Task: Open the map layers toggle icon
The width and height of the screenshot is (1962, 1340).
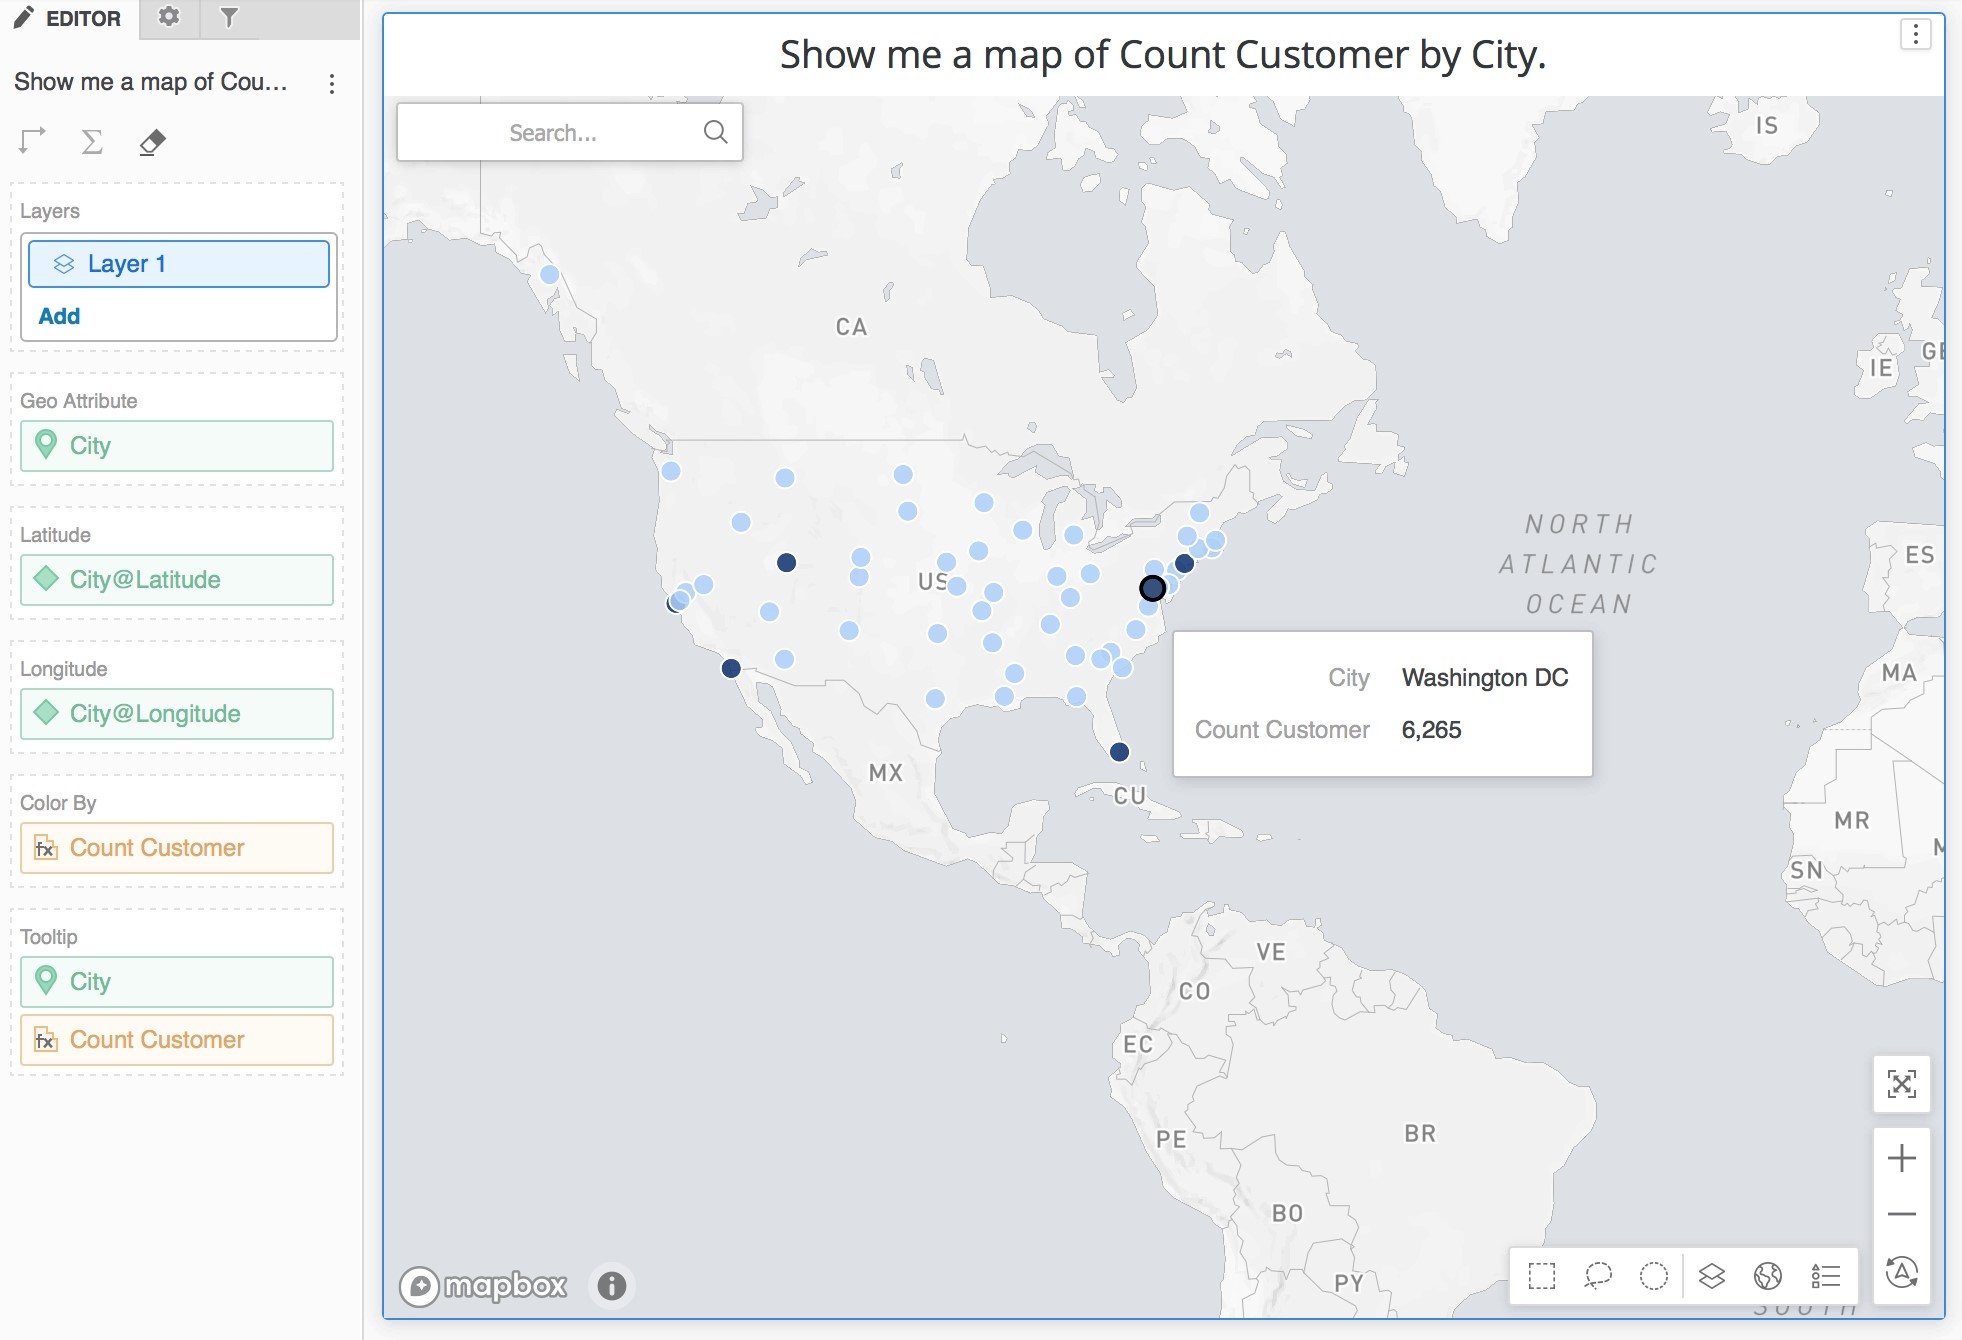Action: coord(1711,1276)
